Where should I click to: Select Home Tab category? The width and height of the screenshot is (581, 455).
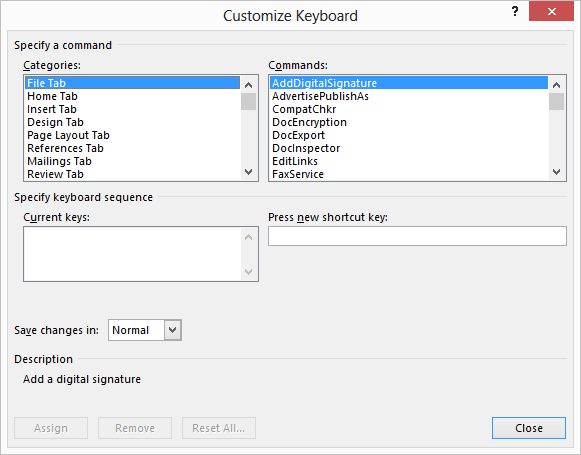click(132, 96)
